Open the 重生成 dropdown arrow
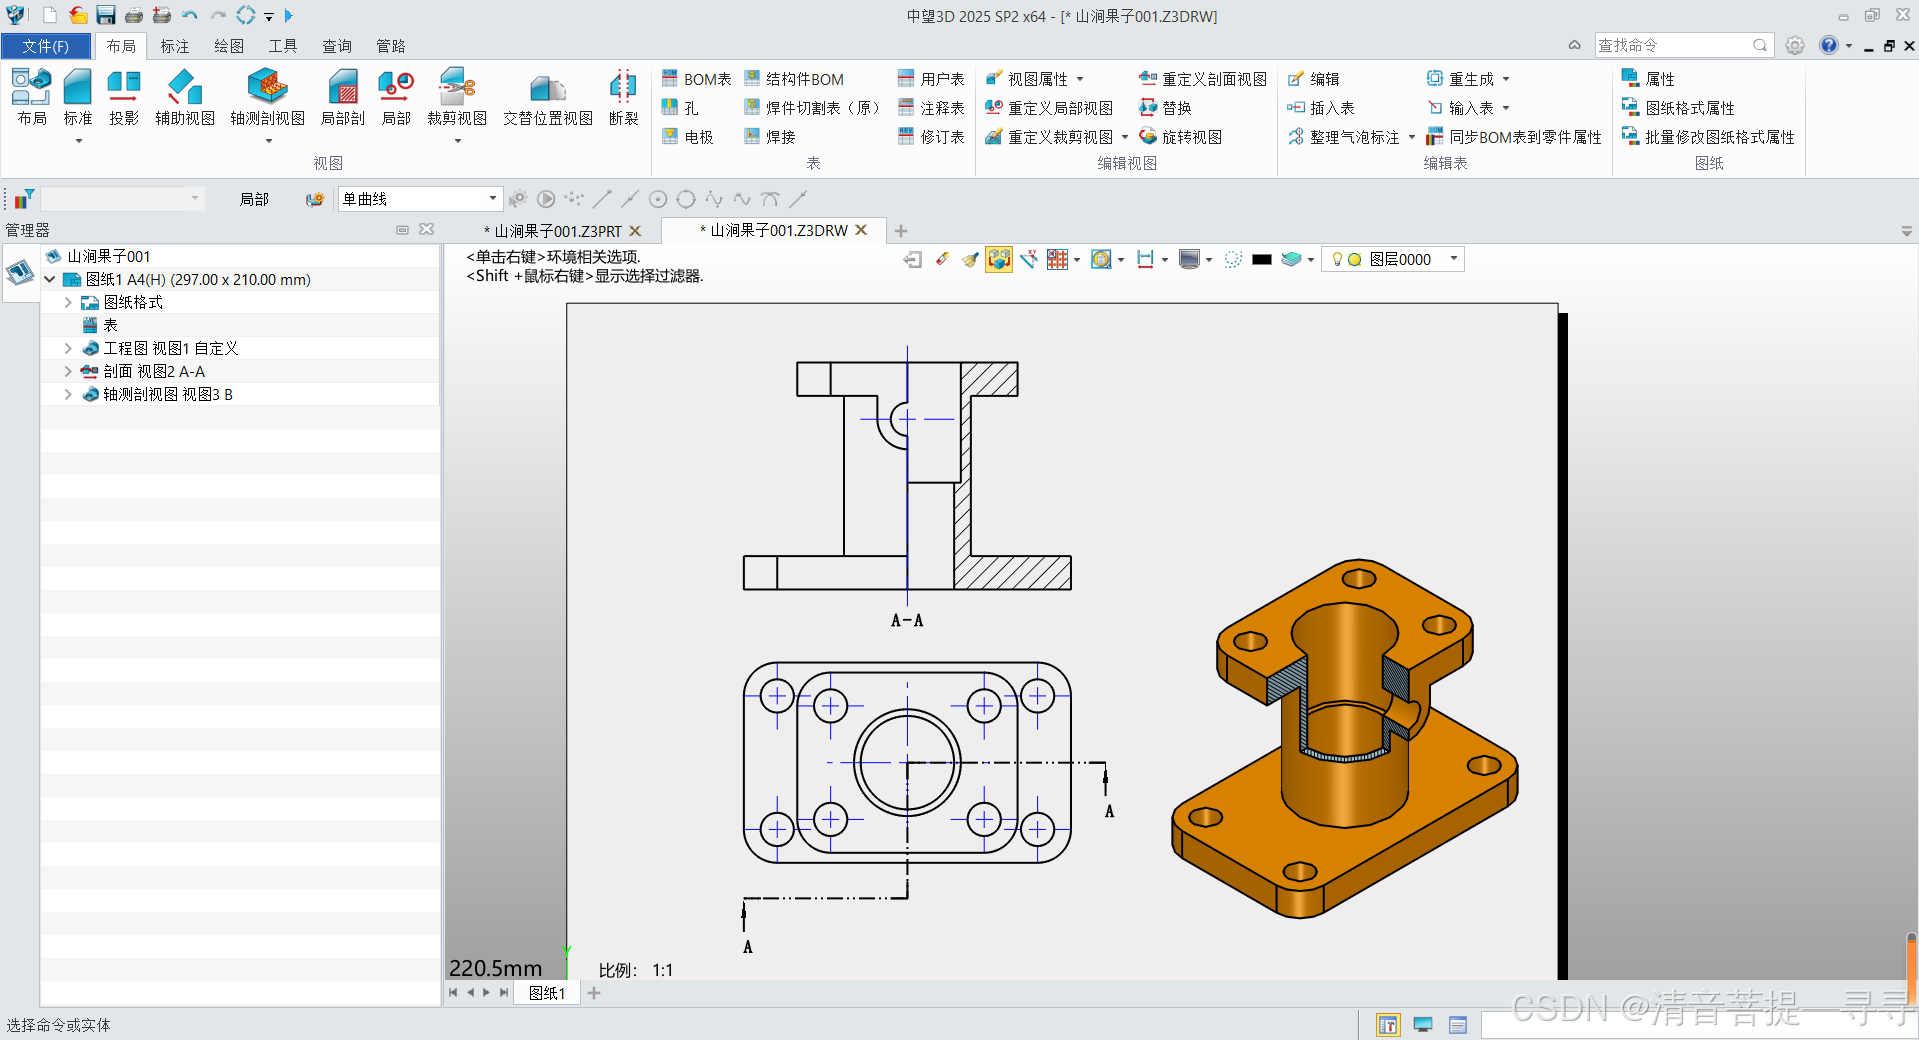 pyautogui.click(x=1506, y=79)
